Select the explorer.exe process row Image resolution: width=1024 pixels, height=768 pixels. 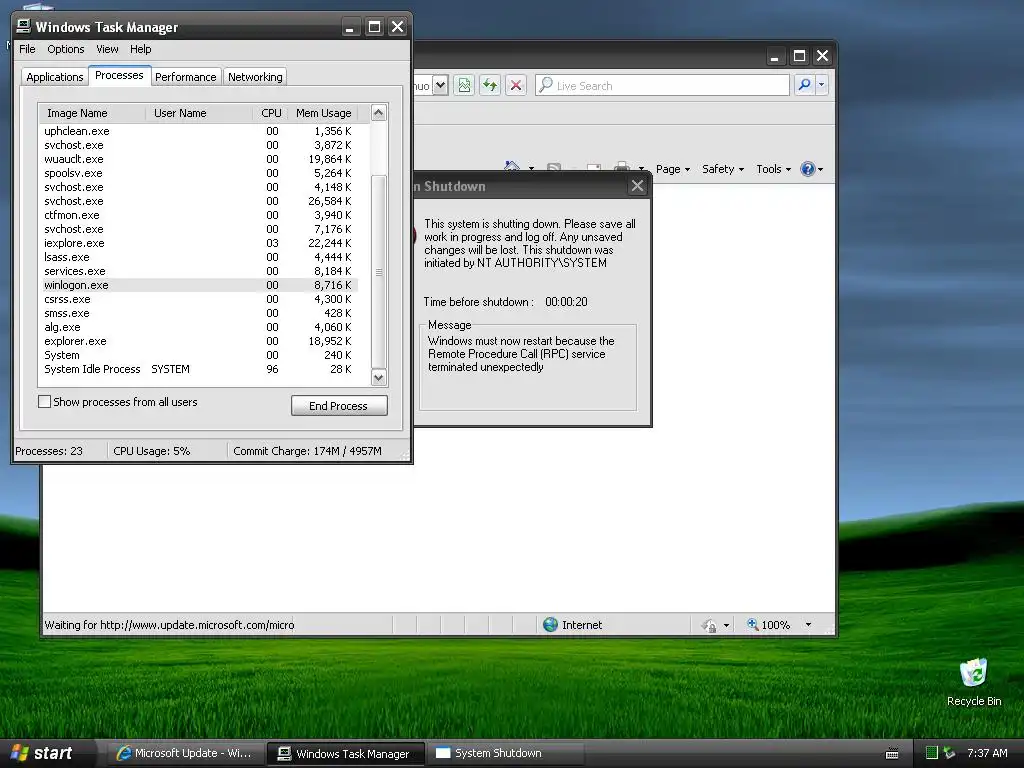[199, 341]
